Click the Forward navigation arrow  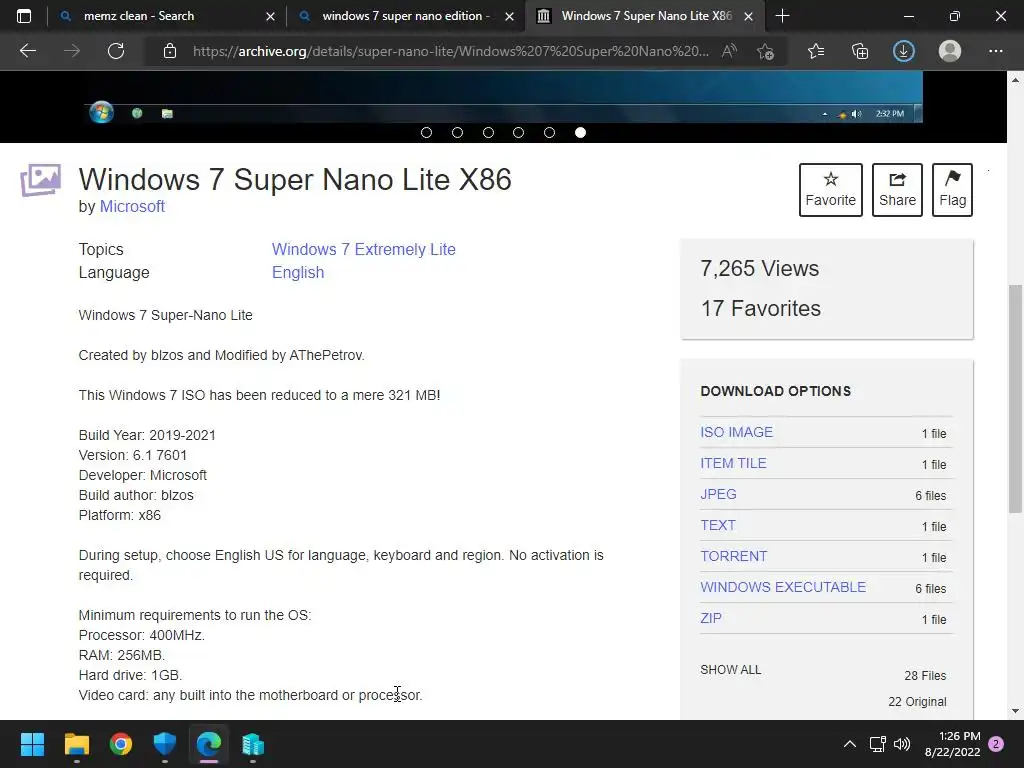tap(72, 51)
